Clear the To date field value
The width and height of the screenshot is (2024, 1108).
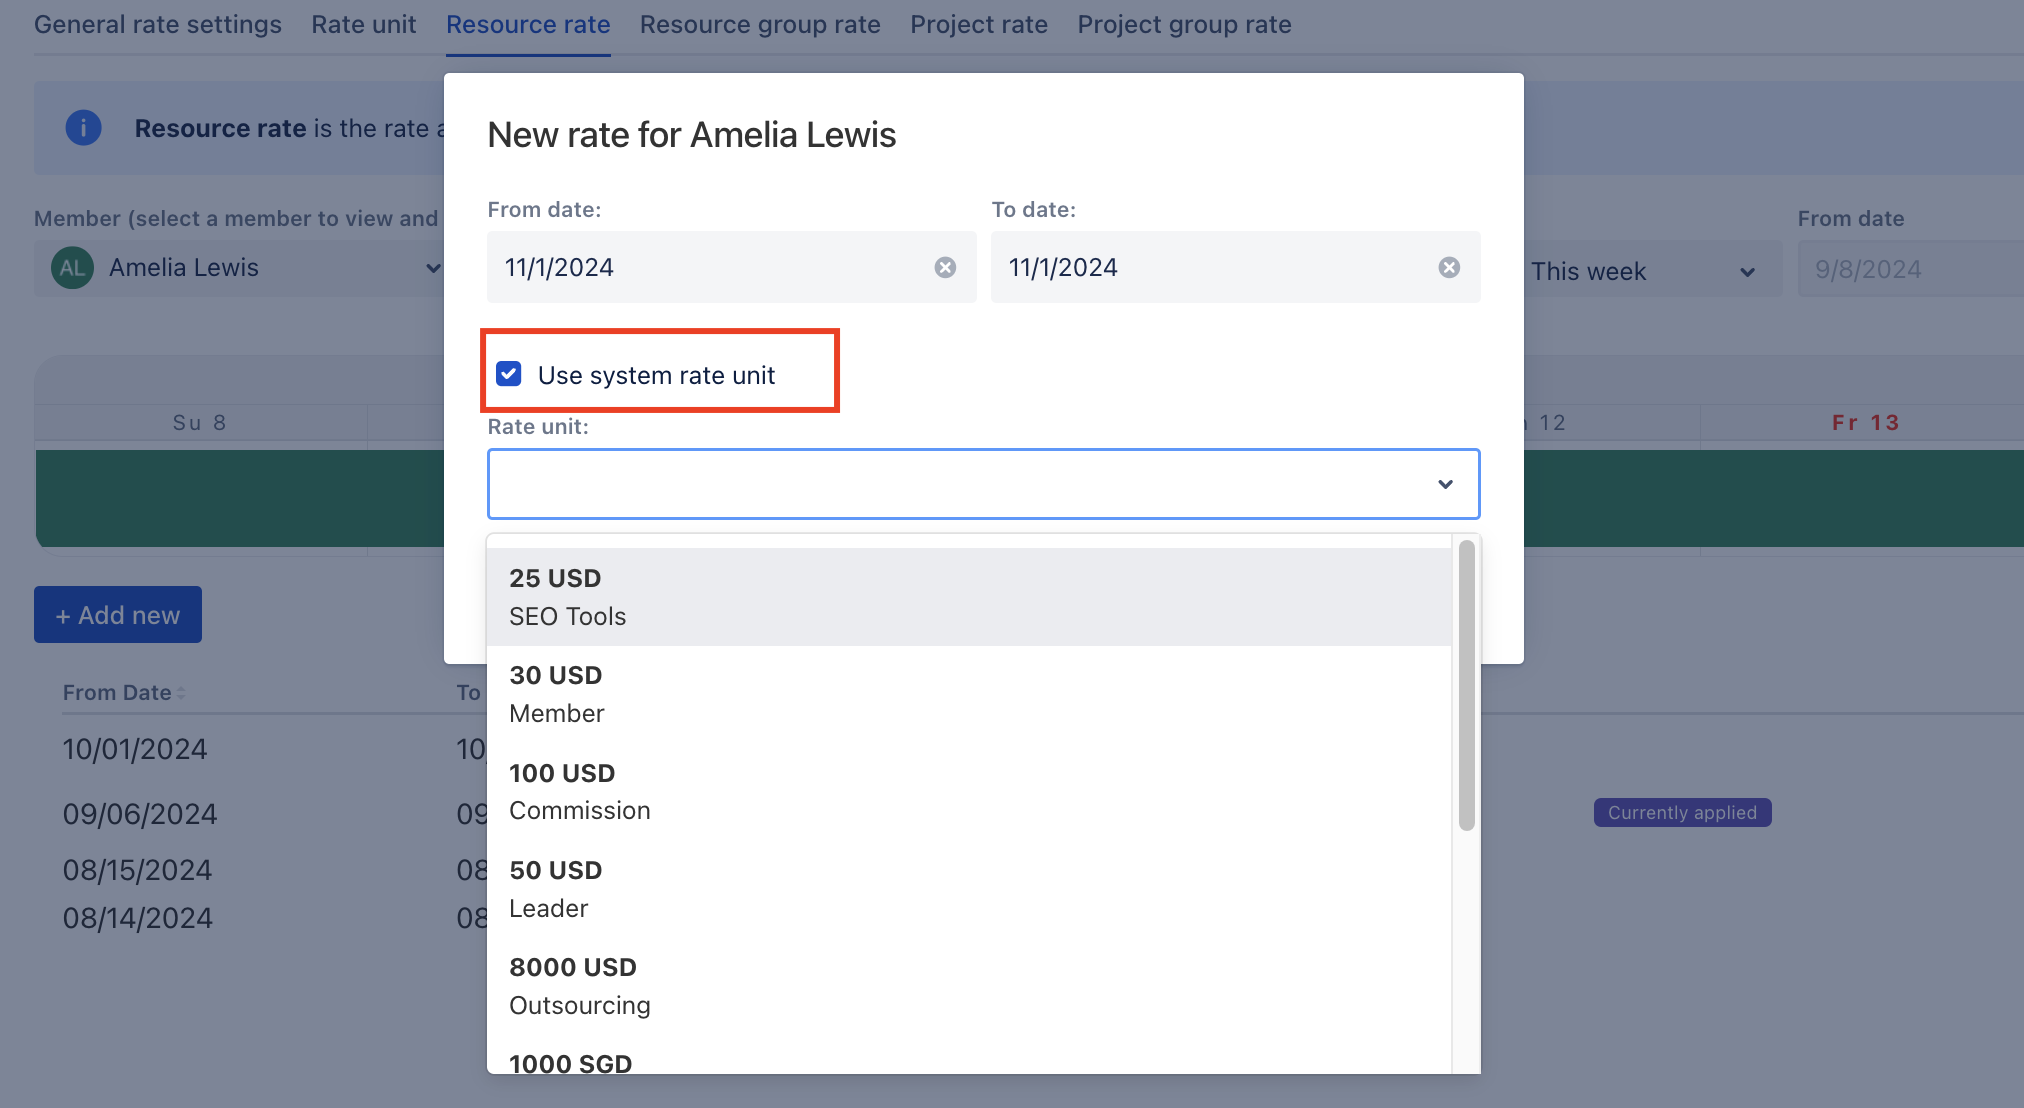1449,267
